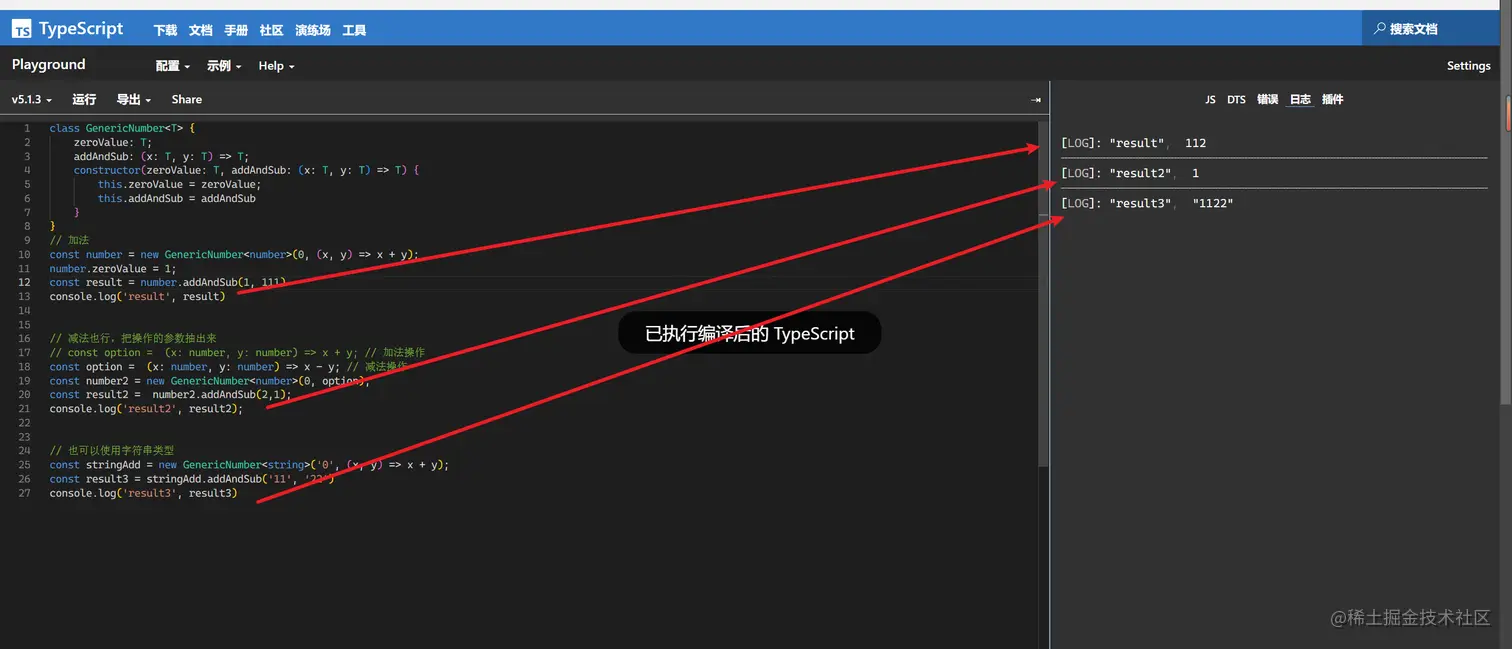Open the Help dropdown menu
This screenshot has height=649, width=1512.
click(276, 66)
